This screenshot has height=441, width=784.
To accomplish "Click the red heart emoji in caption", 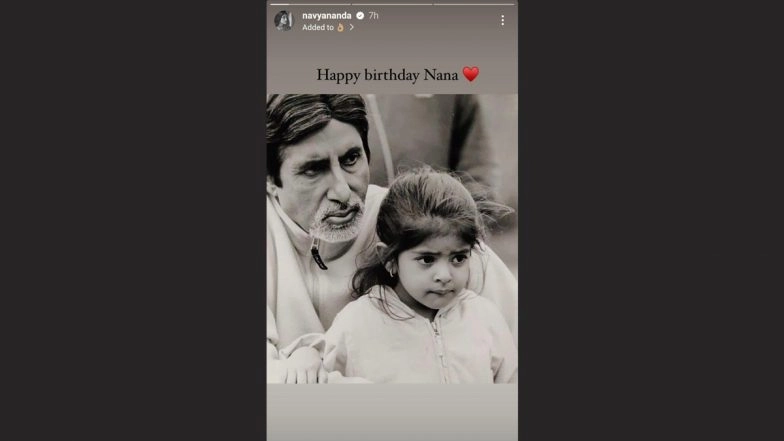I will (470, 74).
